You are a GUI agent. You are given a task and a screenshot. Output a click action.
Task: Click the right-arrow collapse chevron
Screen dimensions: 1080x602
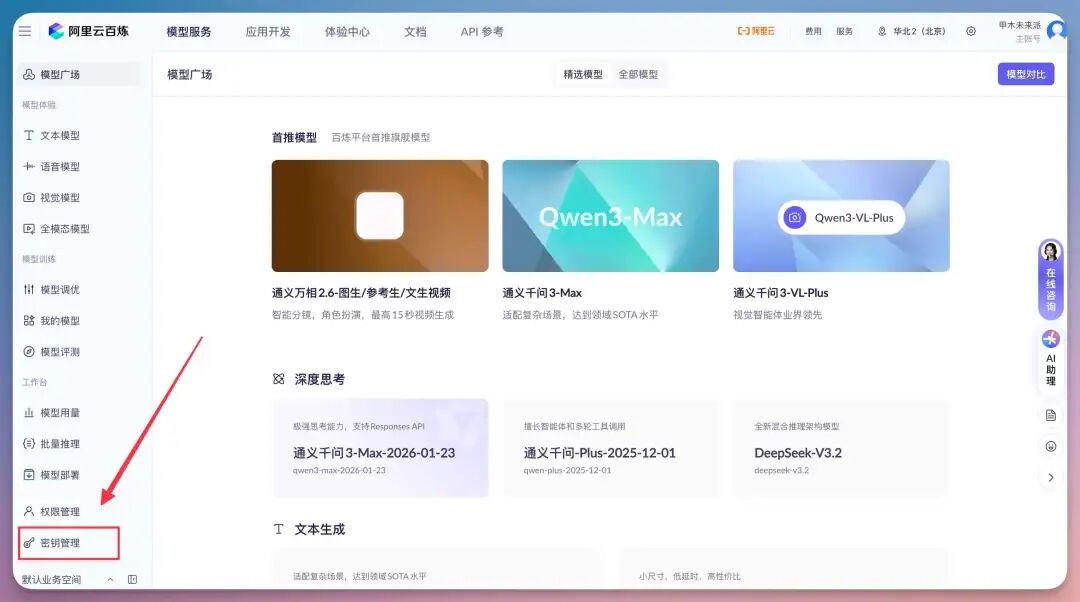[1050, 477]
